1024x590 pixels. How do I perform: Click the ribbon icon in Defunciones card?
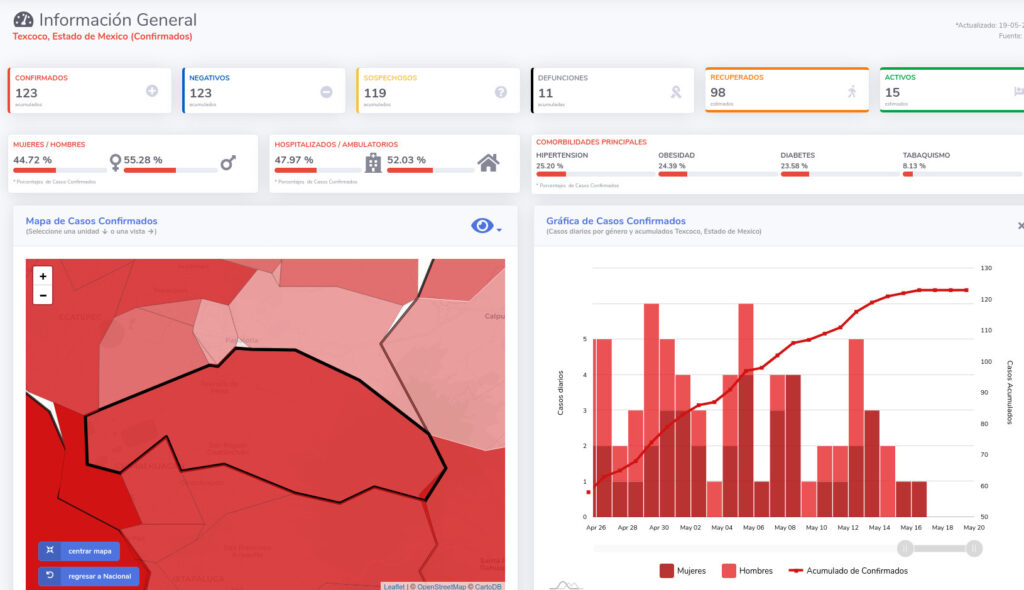click(x=675, y=92)
